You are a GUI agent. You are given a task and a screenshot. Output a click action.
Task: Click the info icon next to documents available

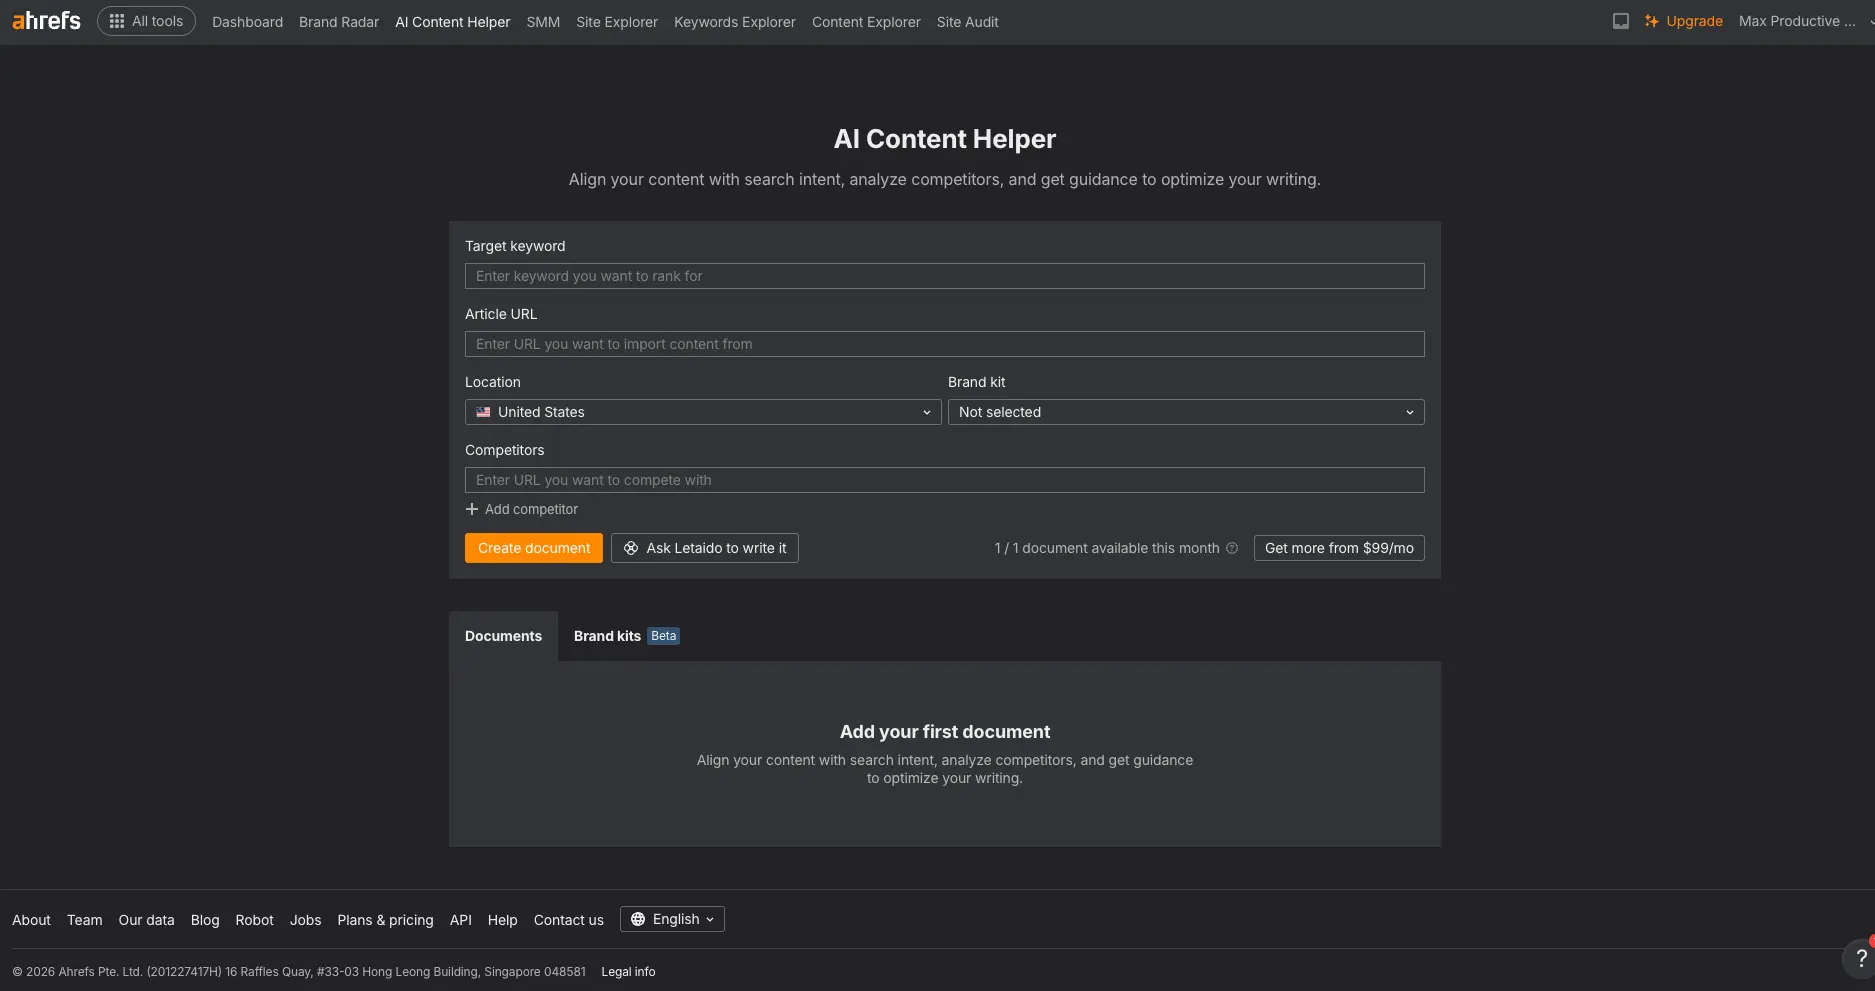[x=1232, y=548]
